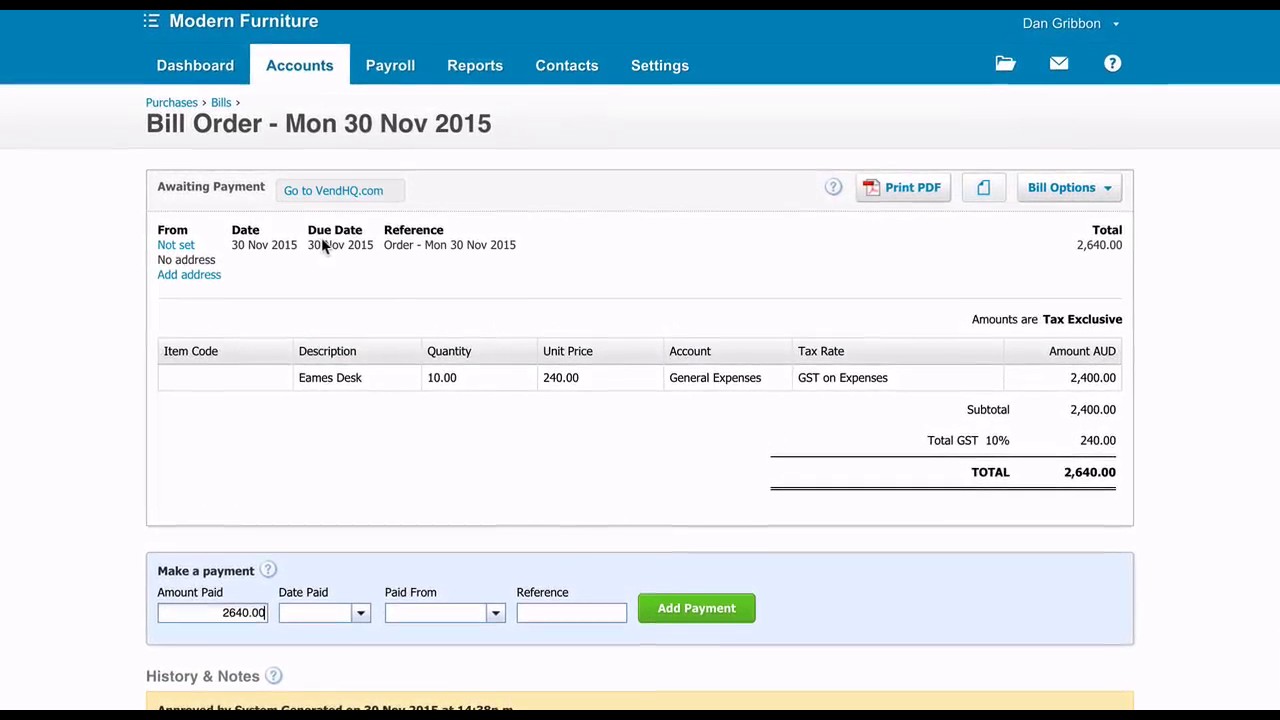Image resolution: width=1280 pixels, height=720 pixels.
Task: Click the reference text Order - Mon 30 Nov 2015
Action: 450,245
